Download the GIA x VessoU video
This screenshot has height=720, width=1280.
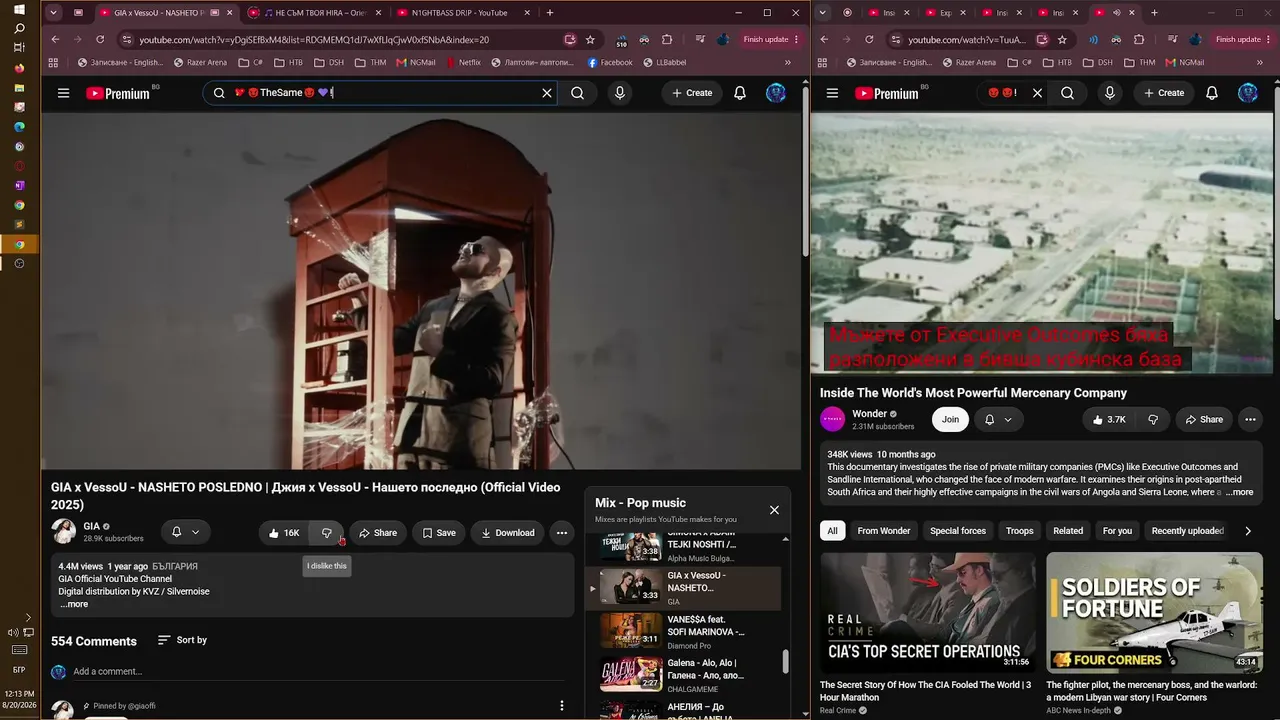click(508, 533)
